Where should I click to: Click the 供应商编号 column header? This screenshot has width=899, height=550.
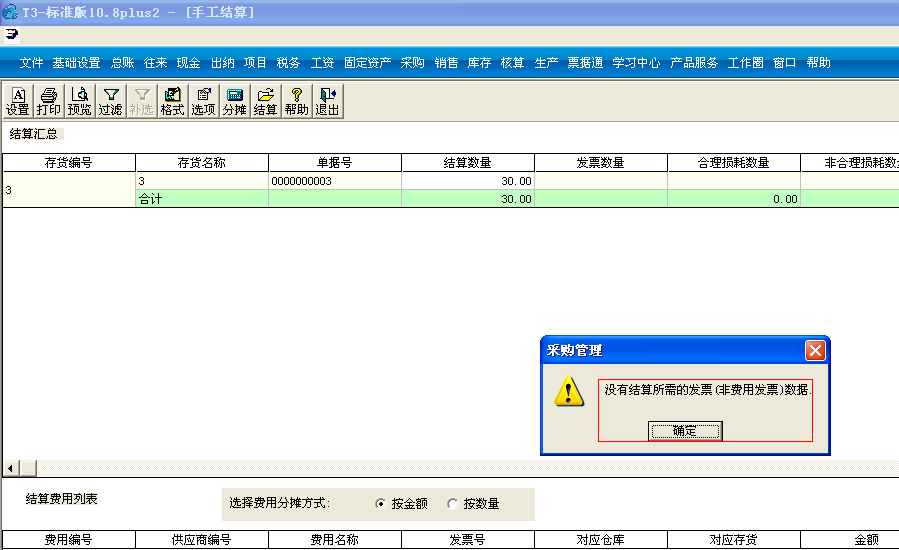point(202,540)
